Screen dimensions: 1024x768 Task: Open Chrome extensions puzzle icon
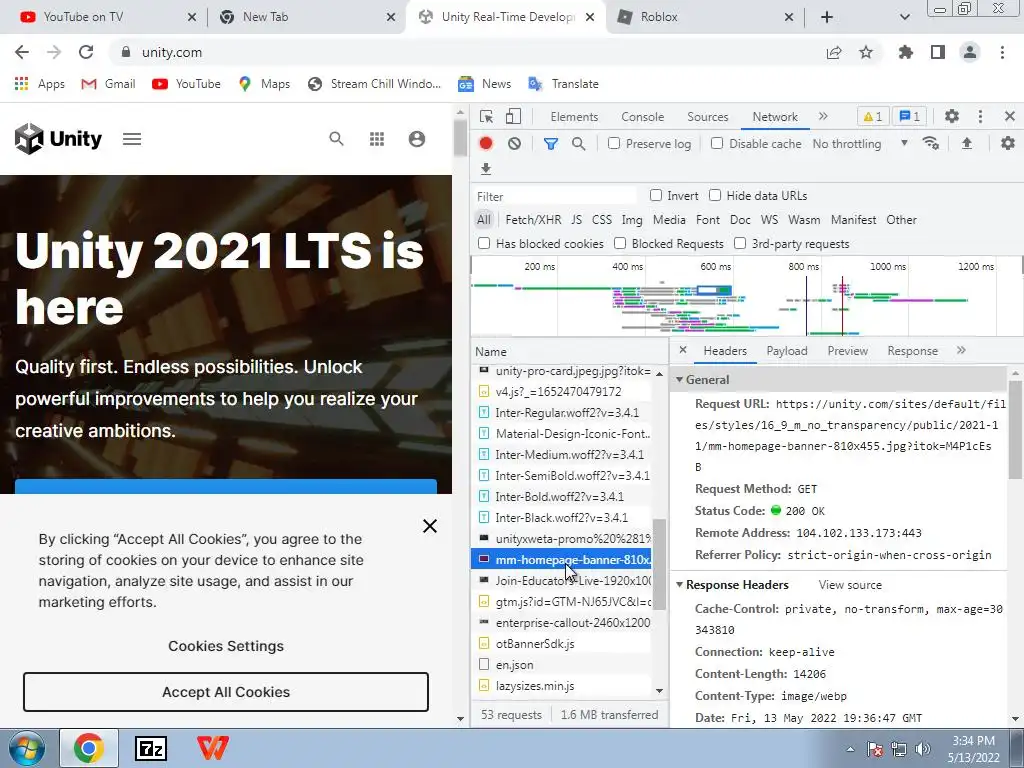click(906, 52)
